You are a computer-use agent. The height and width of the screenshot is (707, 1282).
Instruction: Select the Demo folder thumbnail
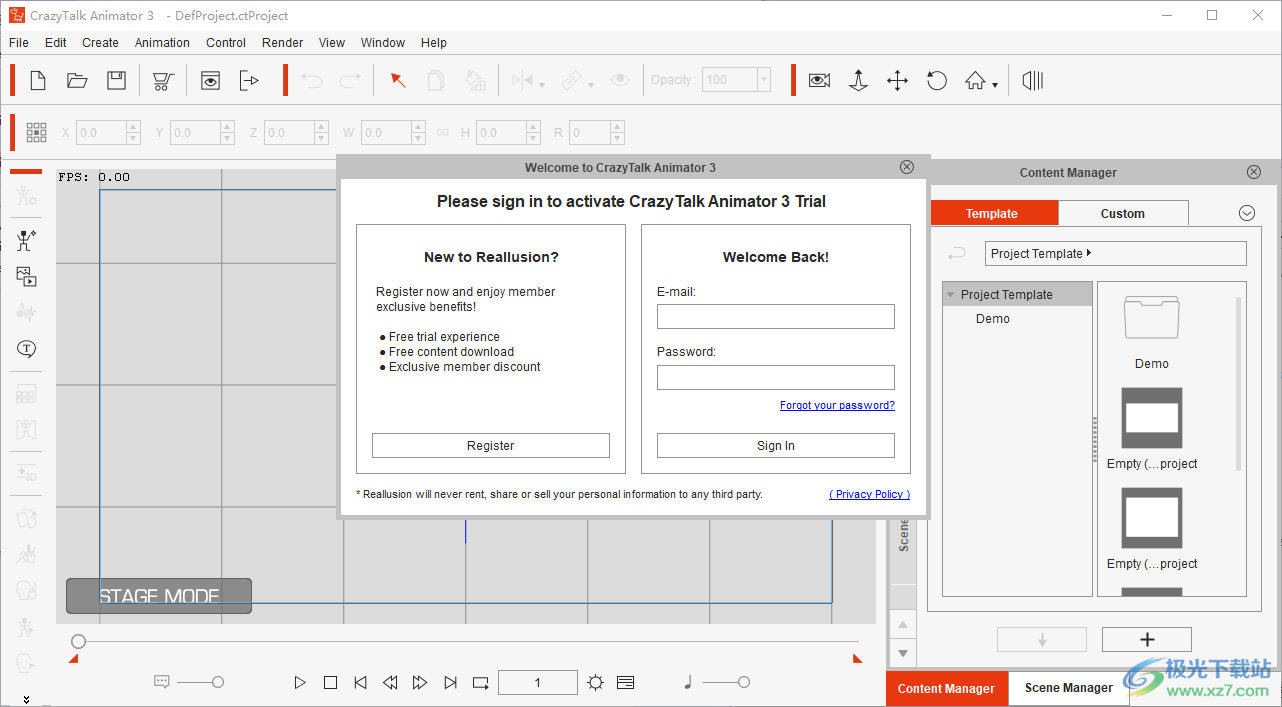click(1152, 318)
